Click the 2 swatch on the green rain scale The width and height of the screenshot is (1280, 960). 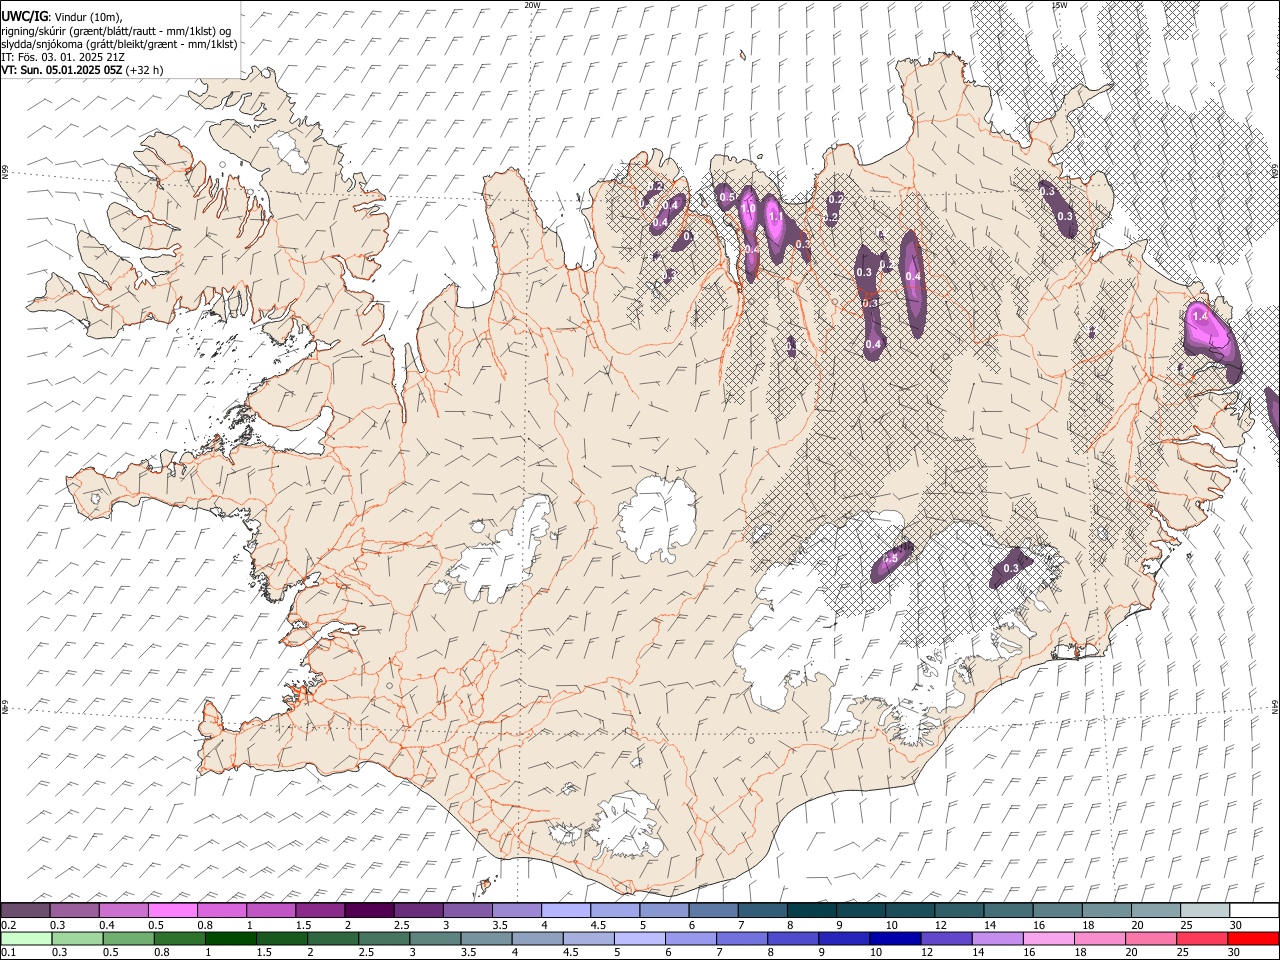(333, 938)
